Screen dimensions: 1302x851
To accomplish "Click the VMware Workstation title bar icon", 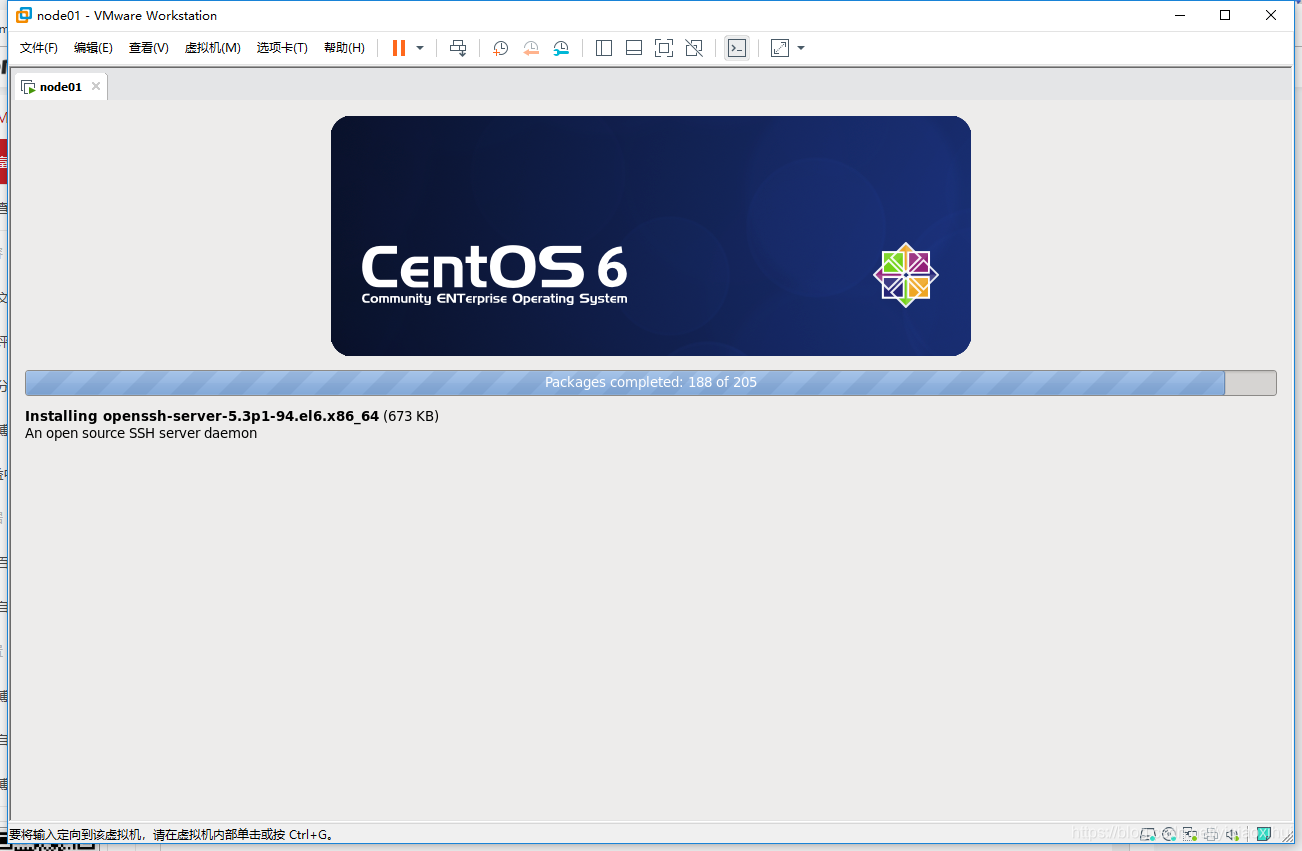I will (24, 15).
